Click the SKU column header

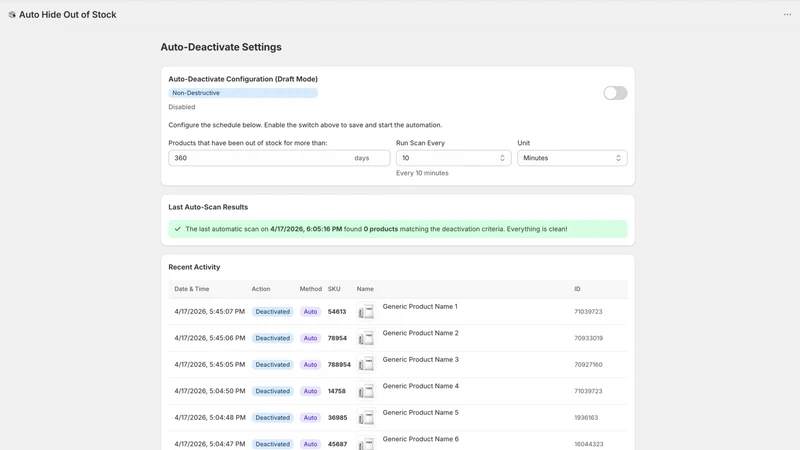click(x=334, y=289)
